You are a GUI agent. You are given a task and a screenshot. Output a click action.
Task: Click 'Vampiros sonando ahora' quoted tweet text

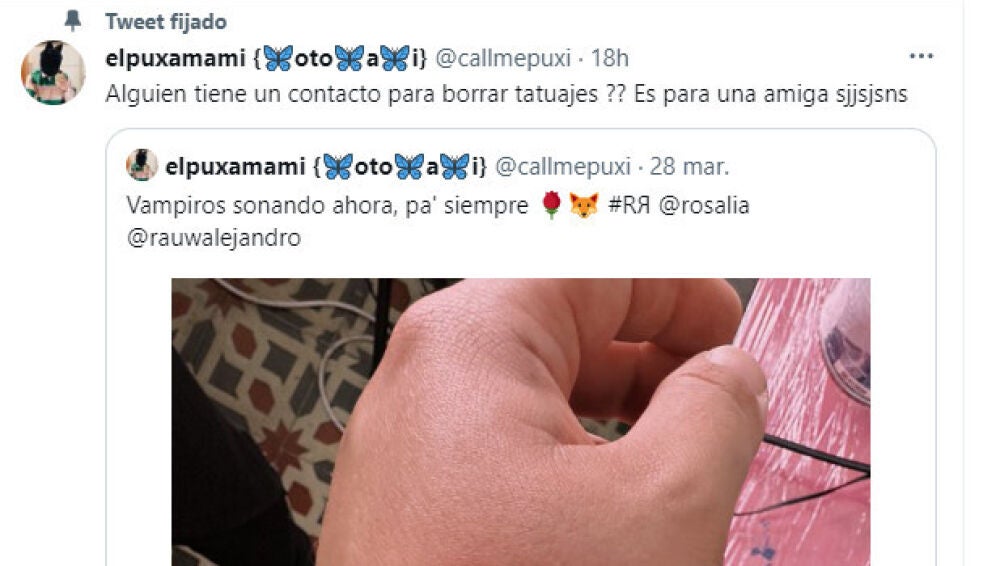pos(327,205)
